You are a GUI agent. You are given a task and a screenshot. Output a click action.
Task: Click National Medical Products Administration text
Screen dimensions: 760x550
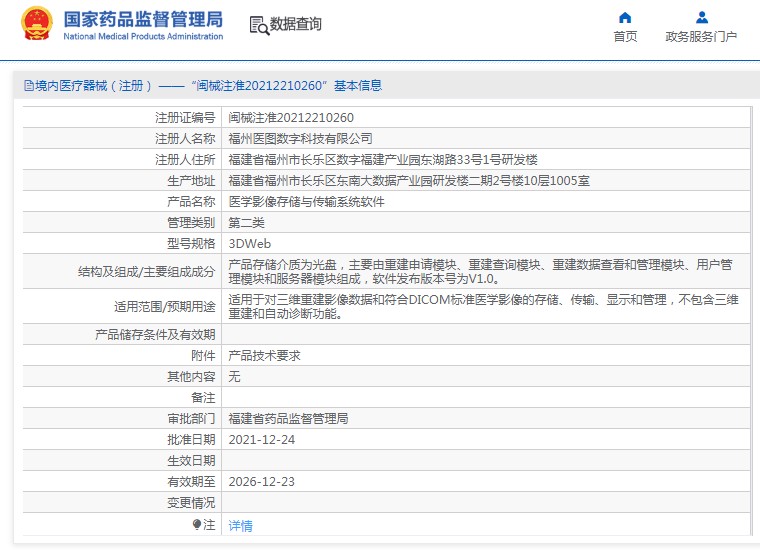[x=143, y=36]
